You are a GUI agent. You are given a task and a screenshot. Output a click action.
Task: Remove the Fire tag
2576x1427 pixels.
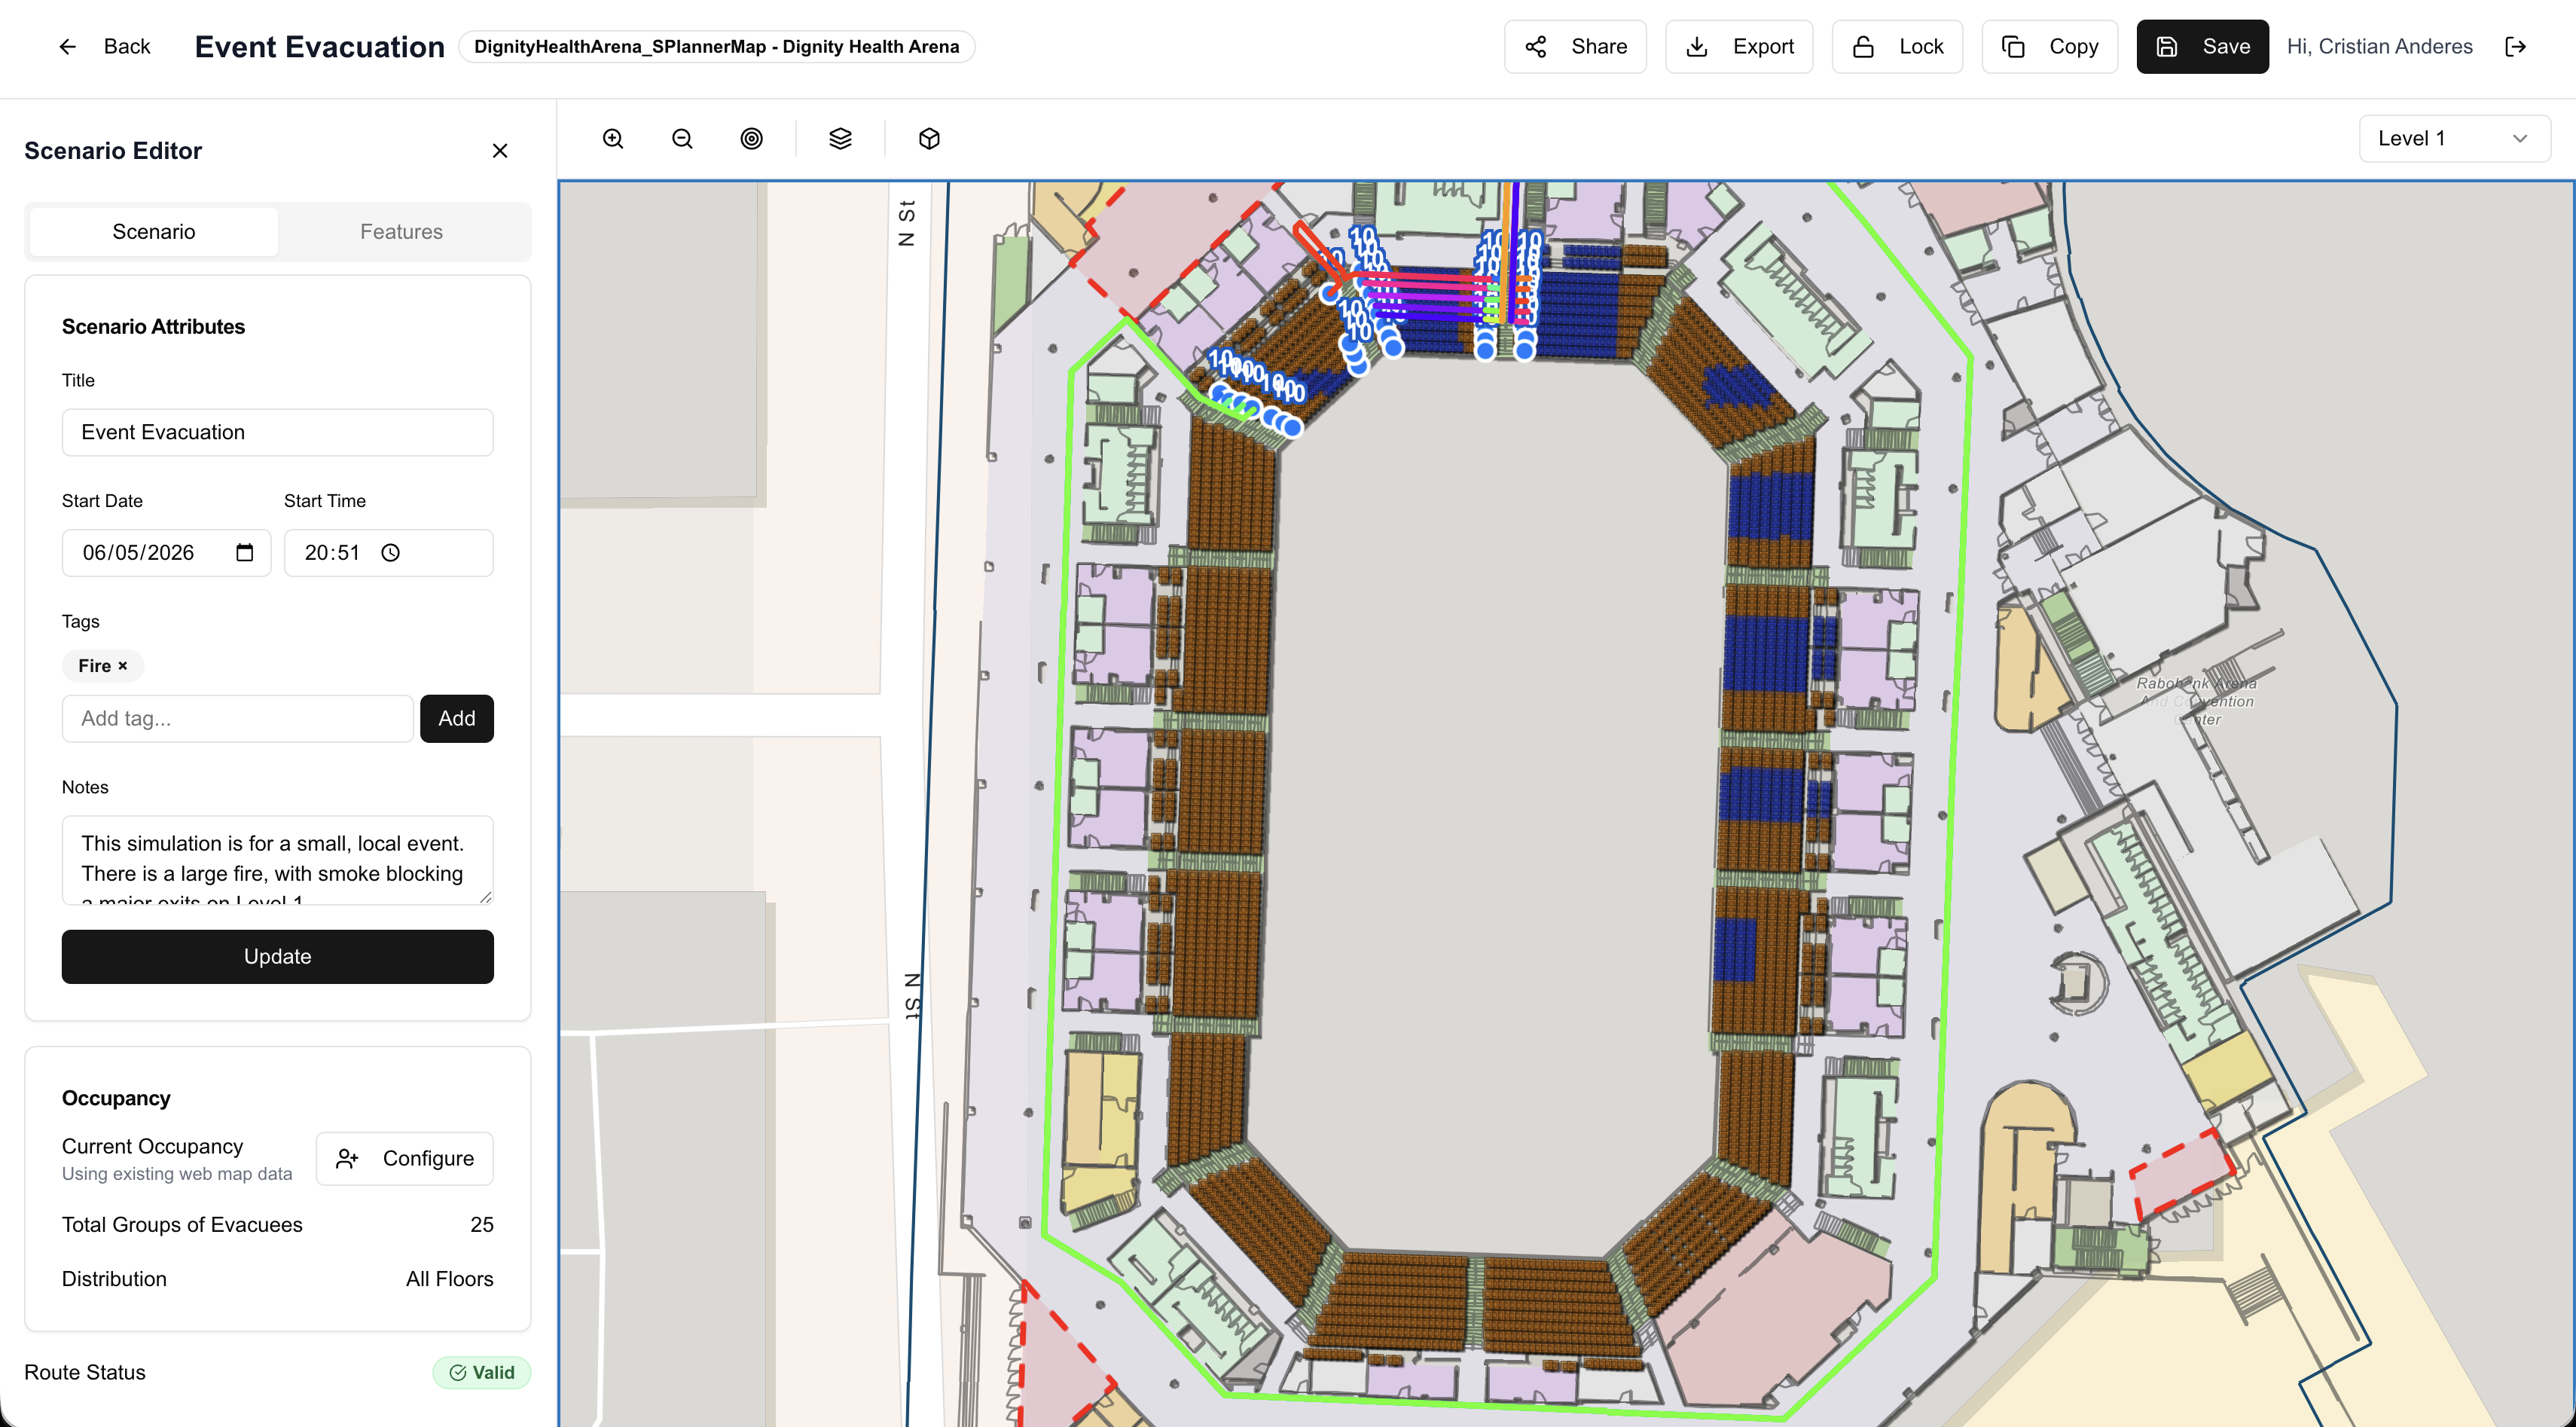(123, 666)
